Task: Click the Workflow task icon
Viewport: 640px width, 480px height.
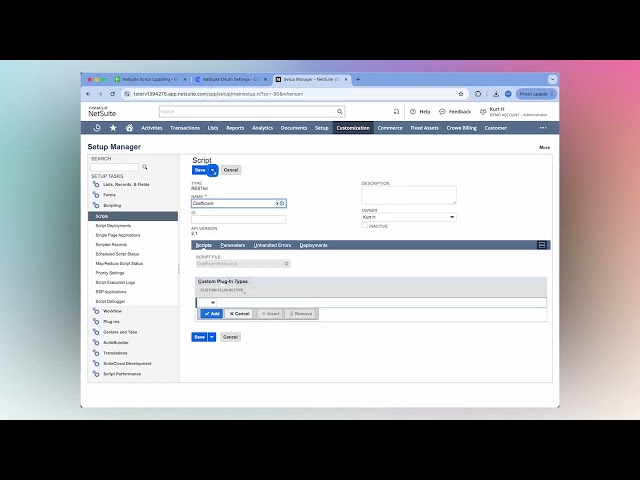Action: 96,311
